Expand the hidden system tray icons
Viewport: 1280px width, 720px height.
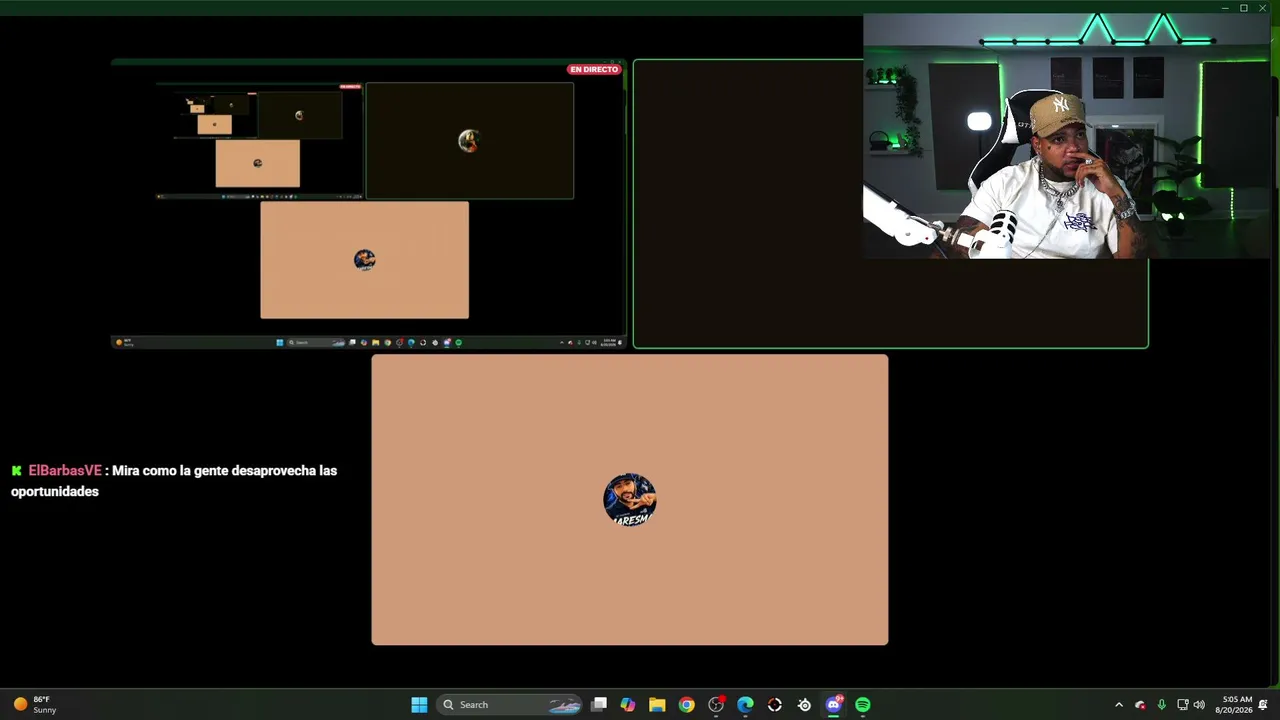(x=1119, y=705)
